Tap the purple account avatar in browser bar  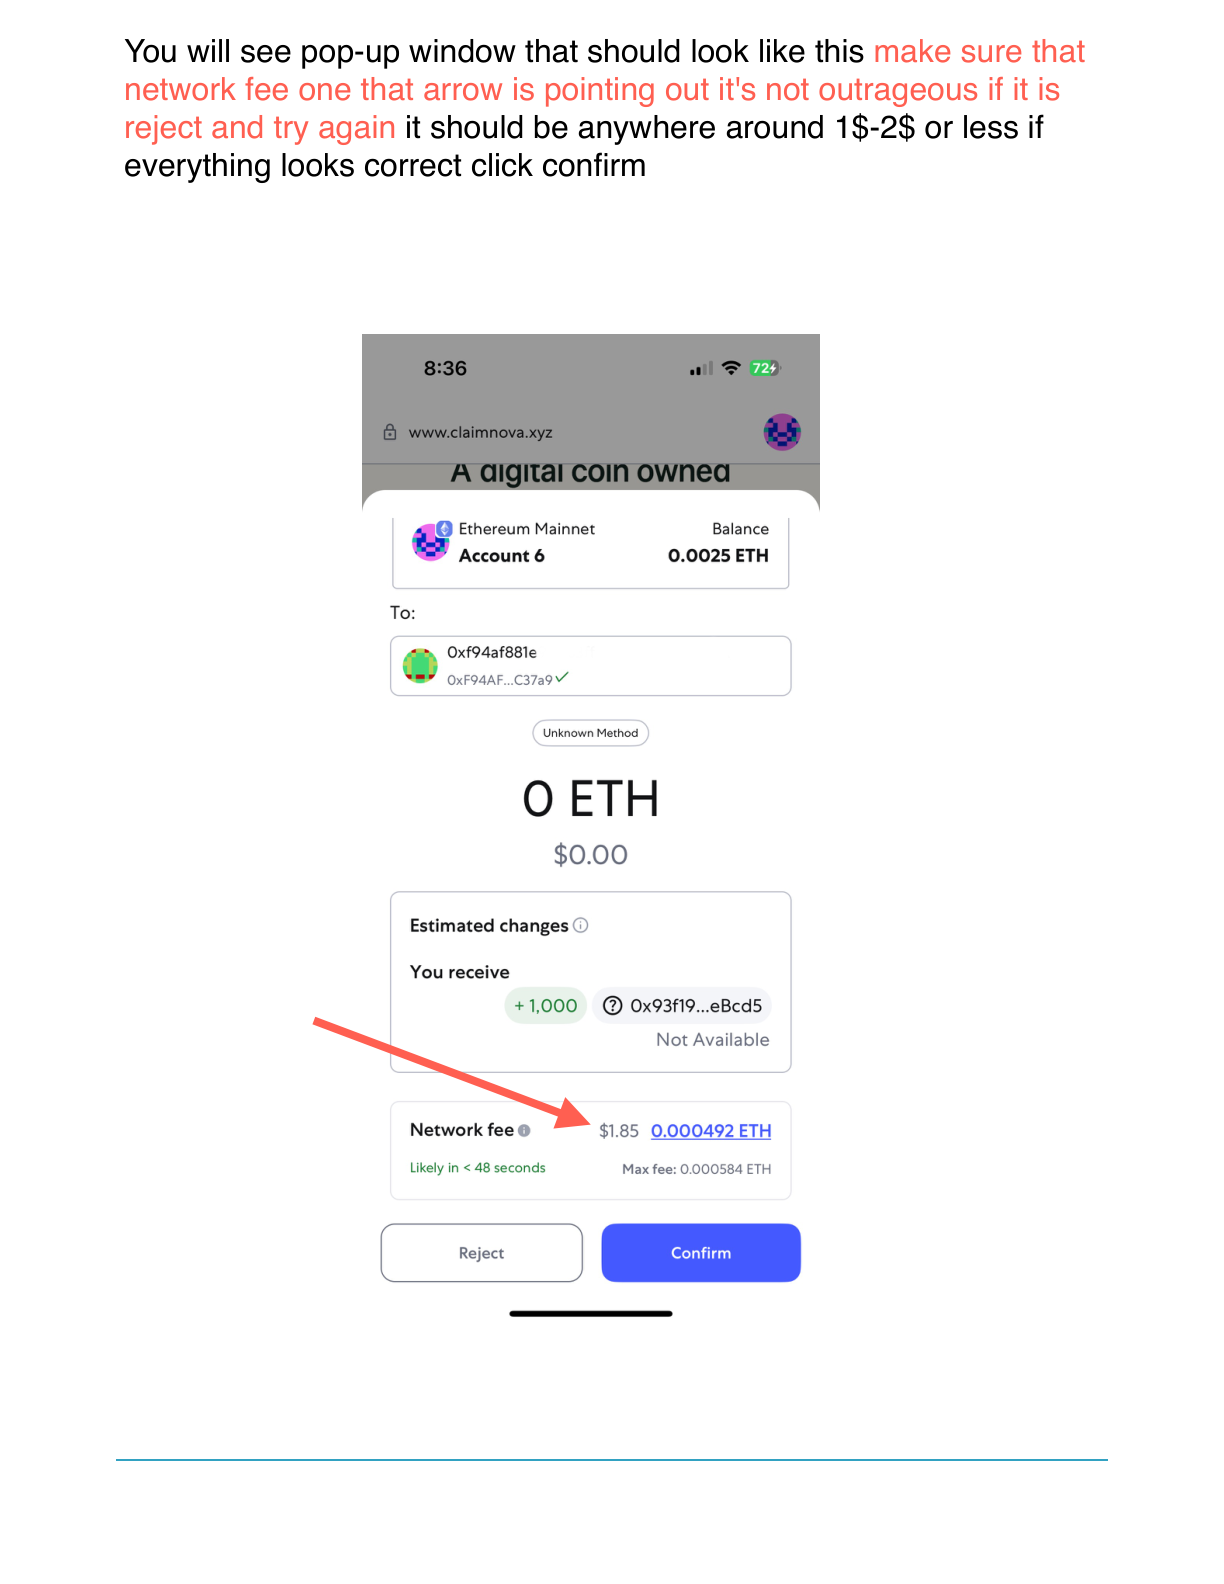pos(782,432)
